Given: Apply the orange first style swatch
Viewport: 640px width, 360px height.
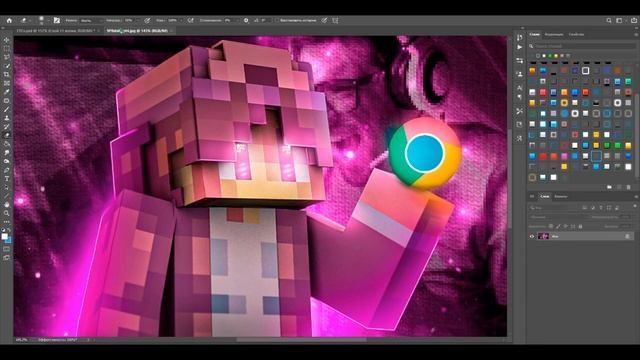Looking at the screenshot, I should coord(532,71).
